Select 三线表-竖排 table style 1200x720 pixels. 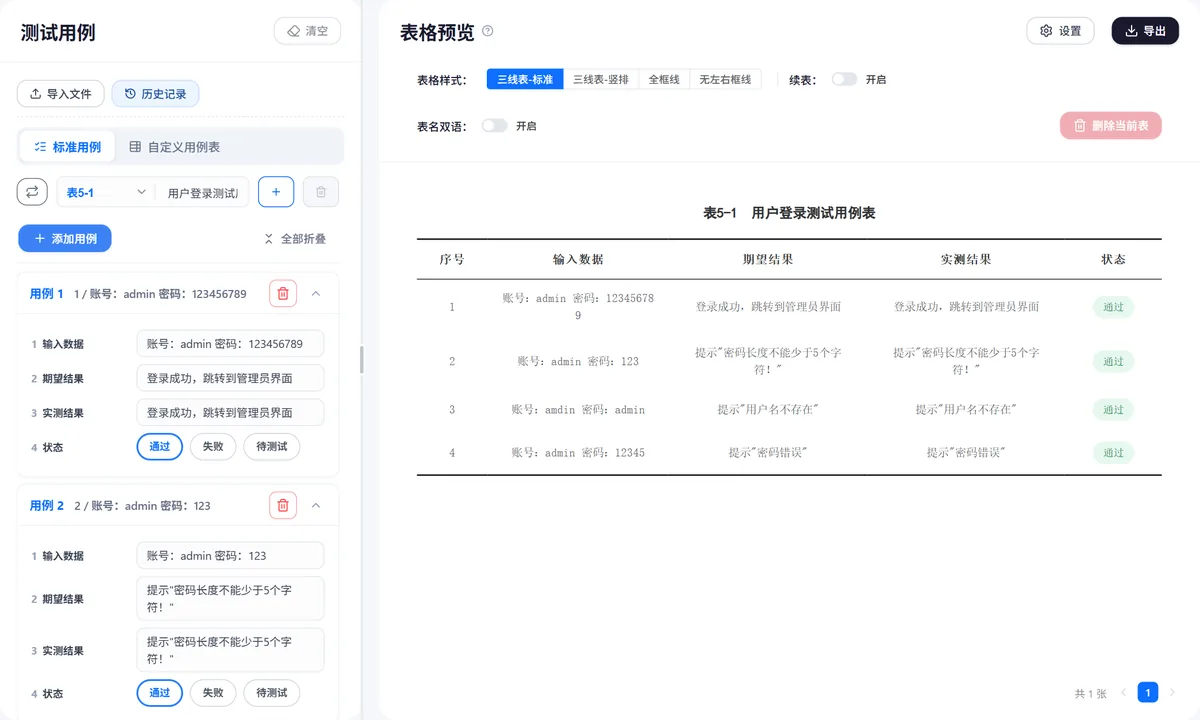click(601, 79)
